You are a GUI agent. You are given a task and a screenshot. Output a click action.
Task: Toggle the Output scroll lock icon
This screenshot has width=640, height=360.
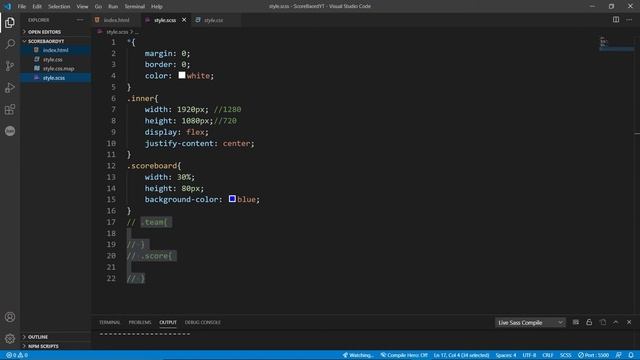pyautogui.click(x=589, y=322)
